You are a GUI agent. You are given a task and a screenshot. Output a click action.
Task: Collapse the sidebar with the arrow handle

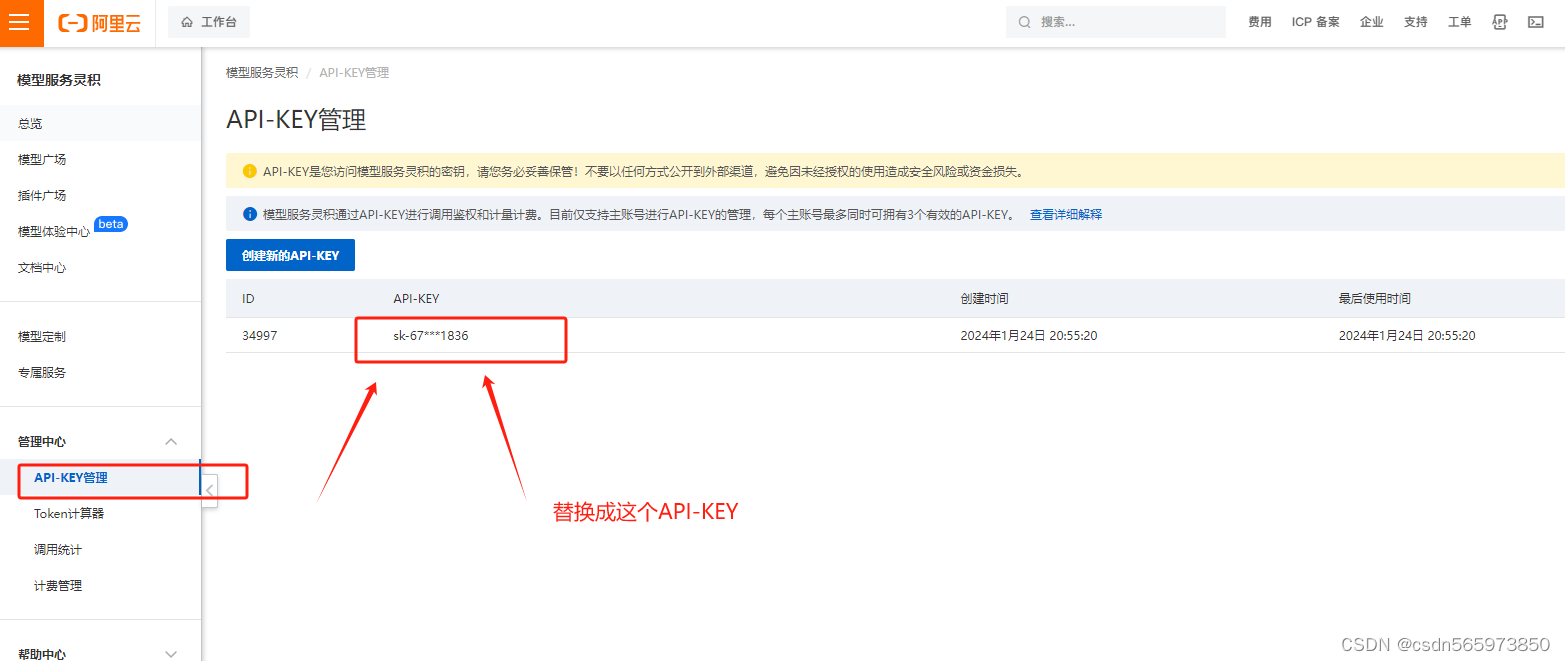[x=209, y=490]
